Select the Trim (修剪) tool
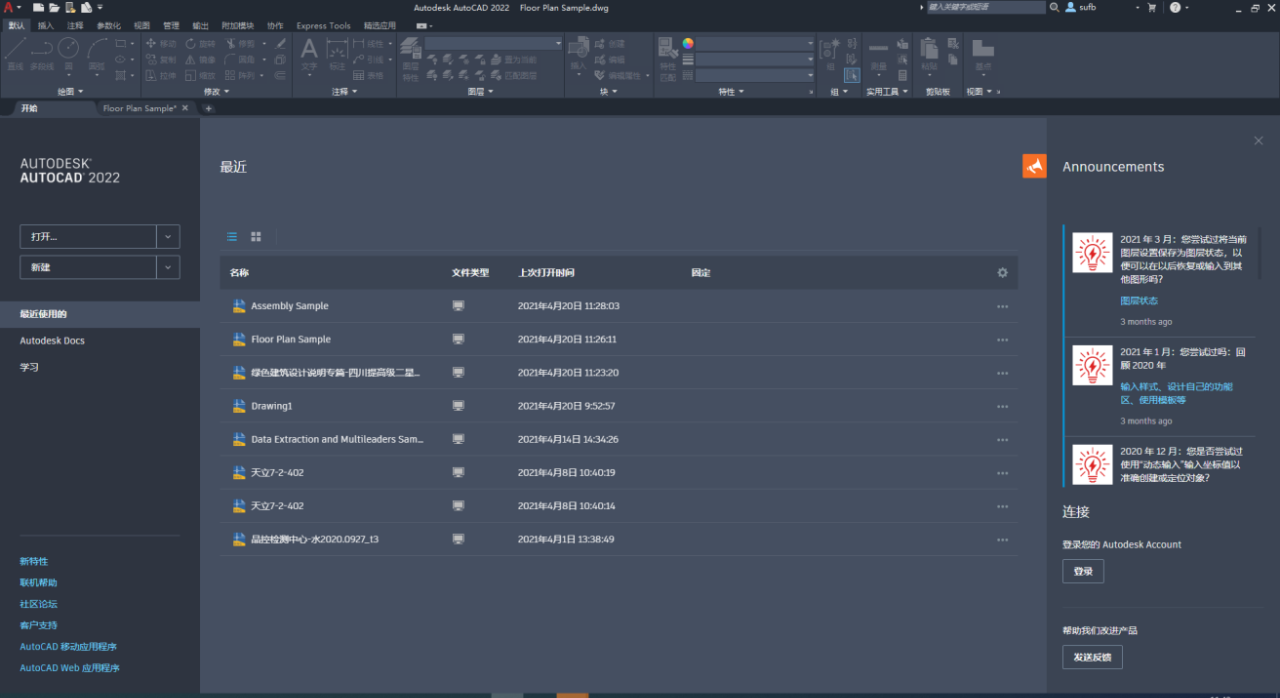The image size is (1280, 698). (x=241, y=44)
